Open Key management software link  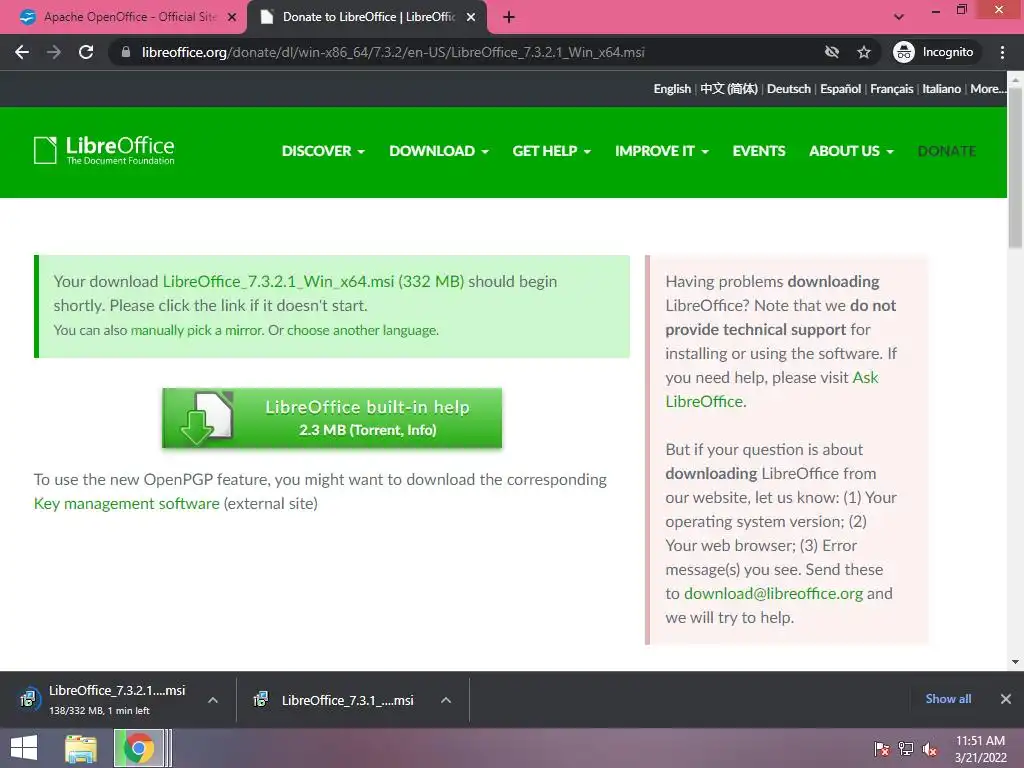(127, 504)
